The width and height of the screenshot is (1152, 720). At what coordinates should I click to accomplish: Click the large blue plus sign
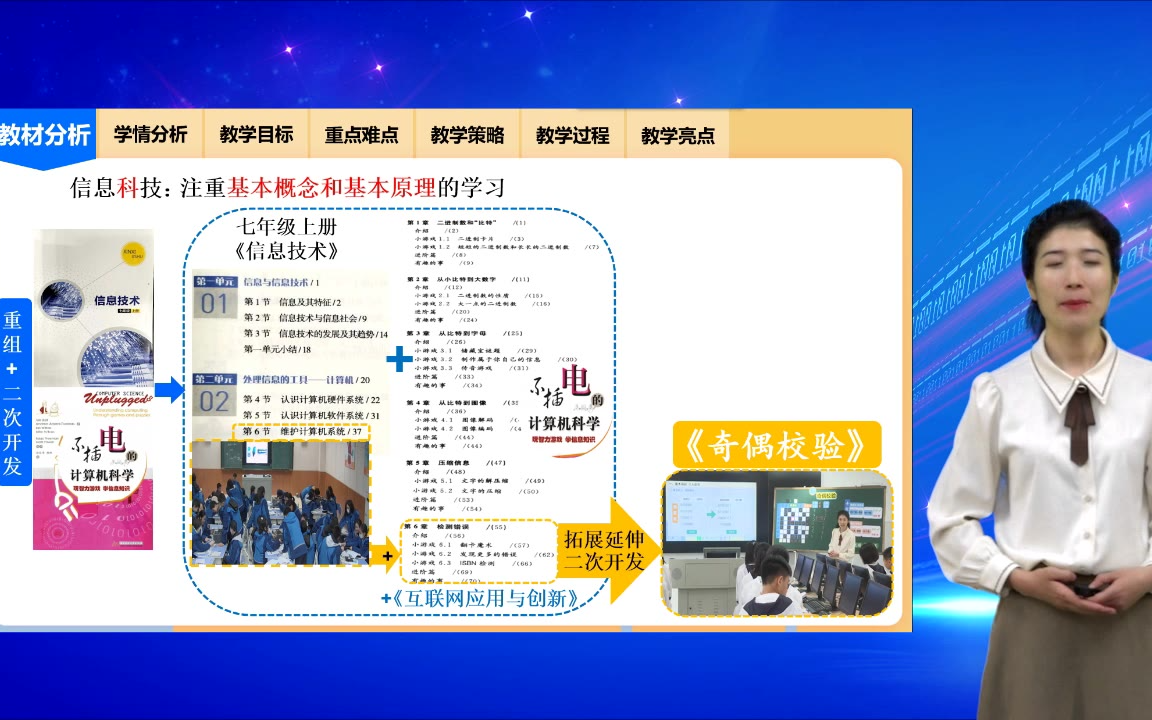point(398,358)
